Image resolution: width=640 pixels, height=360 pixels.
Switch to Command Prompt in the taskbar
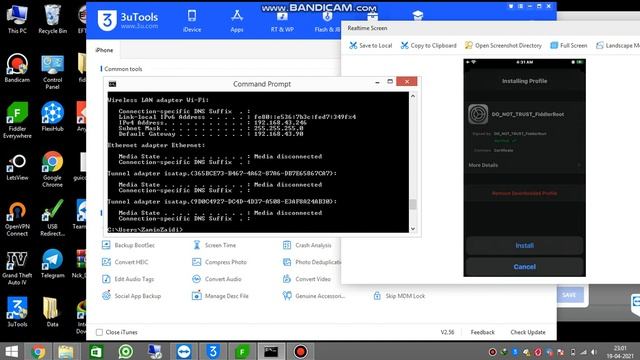[x=271, y=351]
